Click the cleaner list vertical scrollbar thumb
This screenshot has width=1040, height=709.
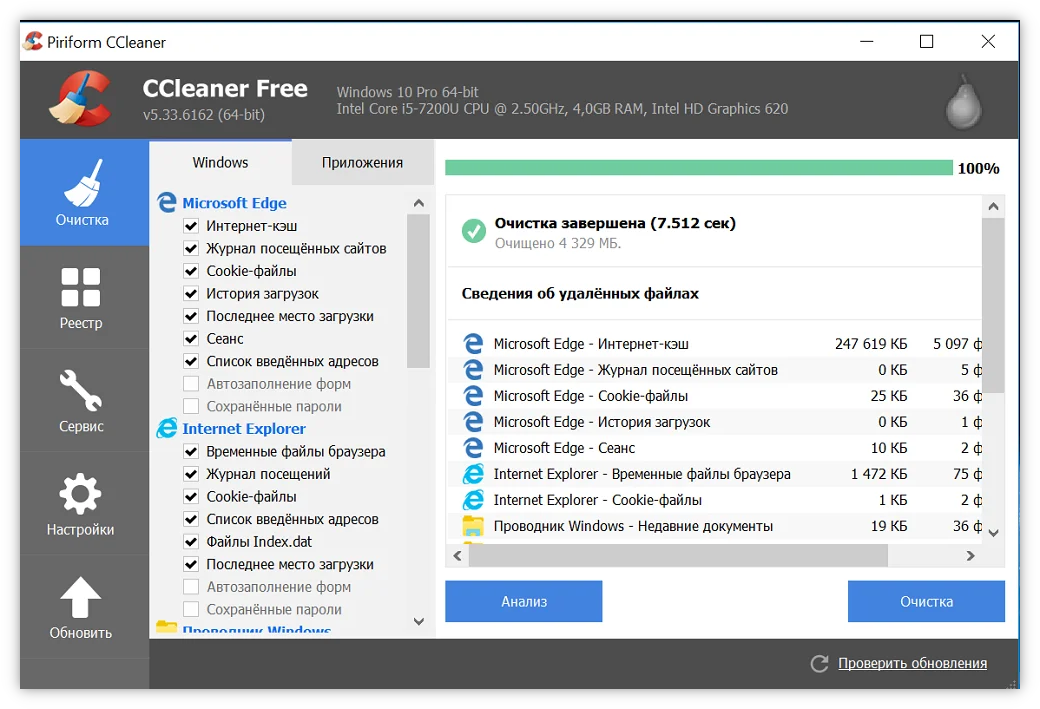[x=419, y=290]
